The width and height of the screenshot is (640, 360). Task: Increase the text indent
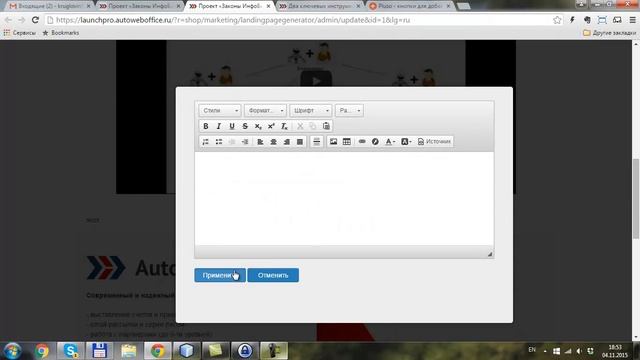(x=245, y=142)
